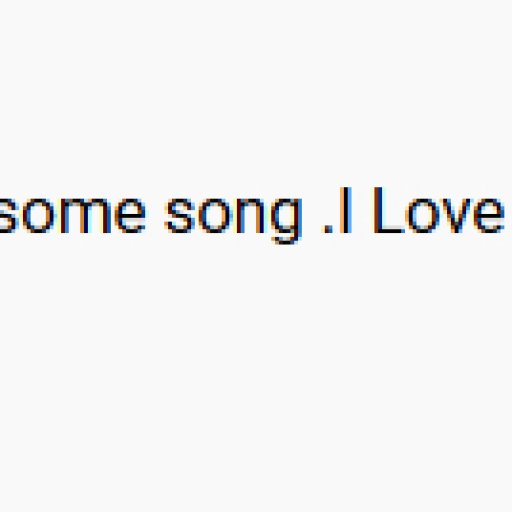Click the final "e" of "Love"

pos(489,215)
